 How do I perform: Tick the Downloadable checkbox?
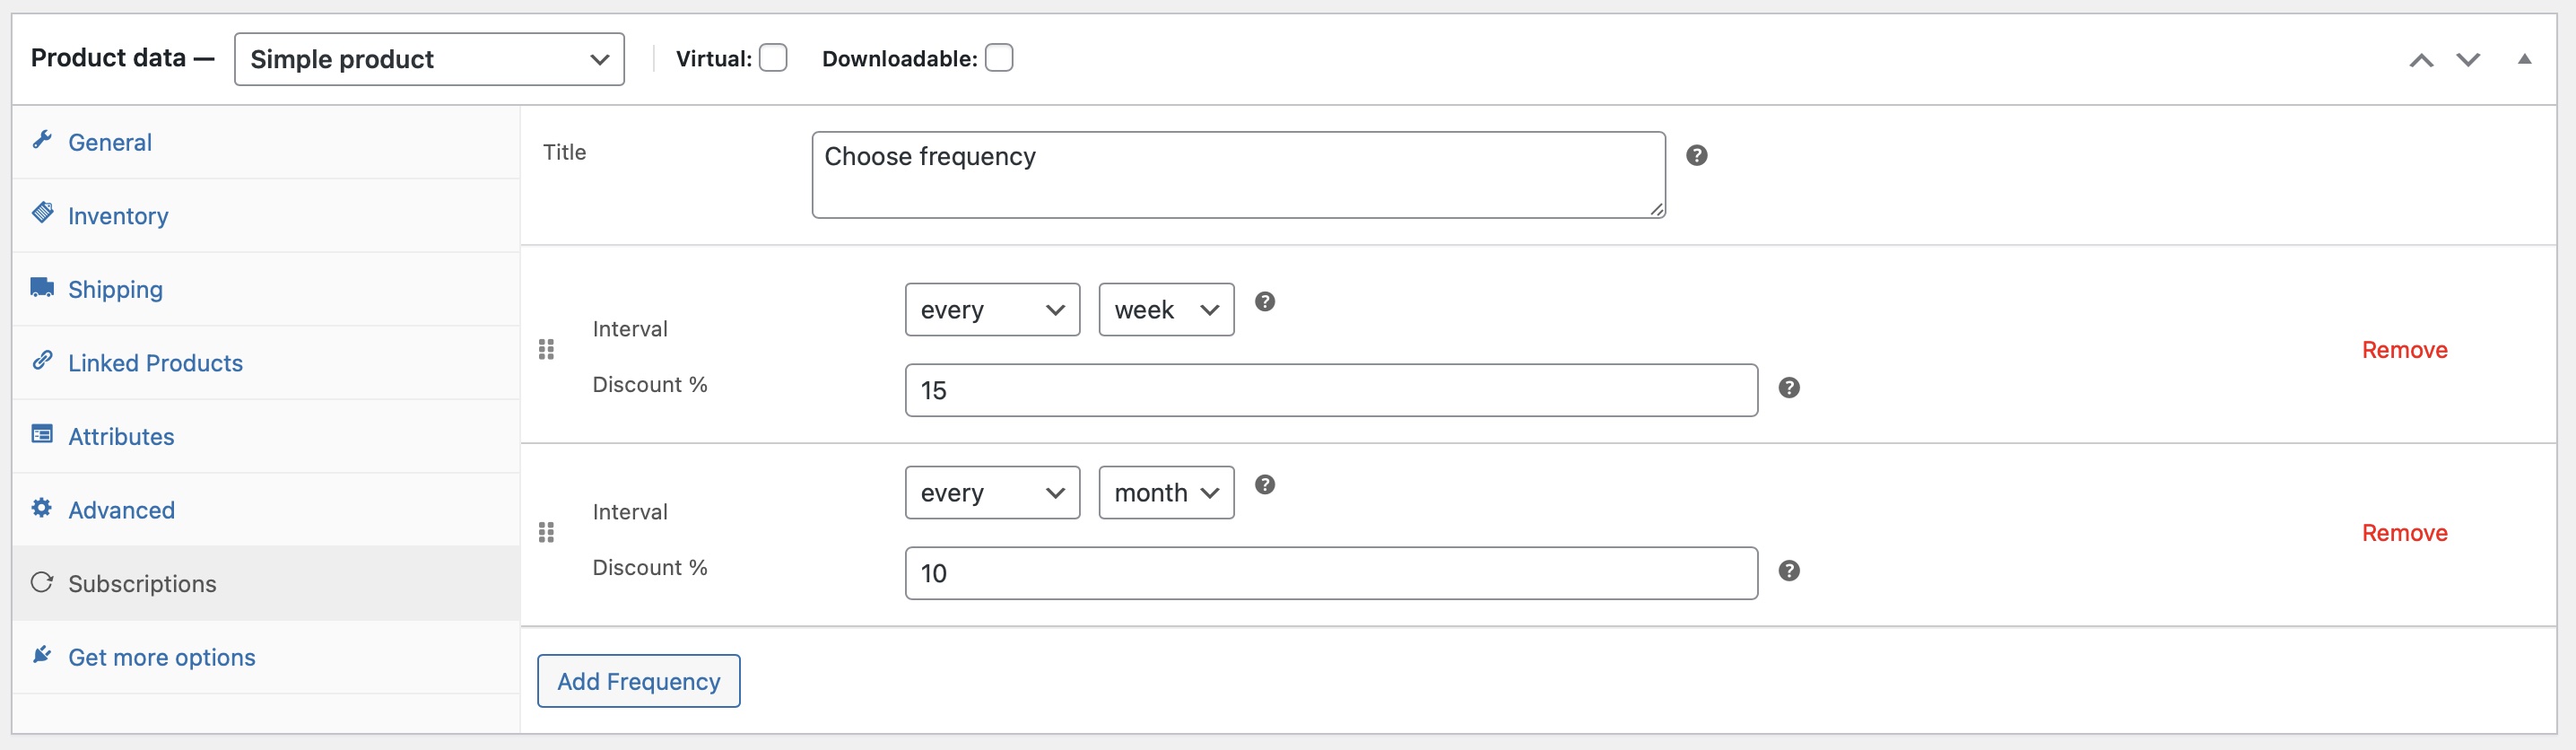(999, 58)
